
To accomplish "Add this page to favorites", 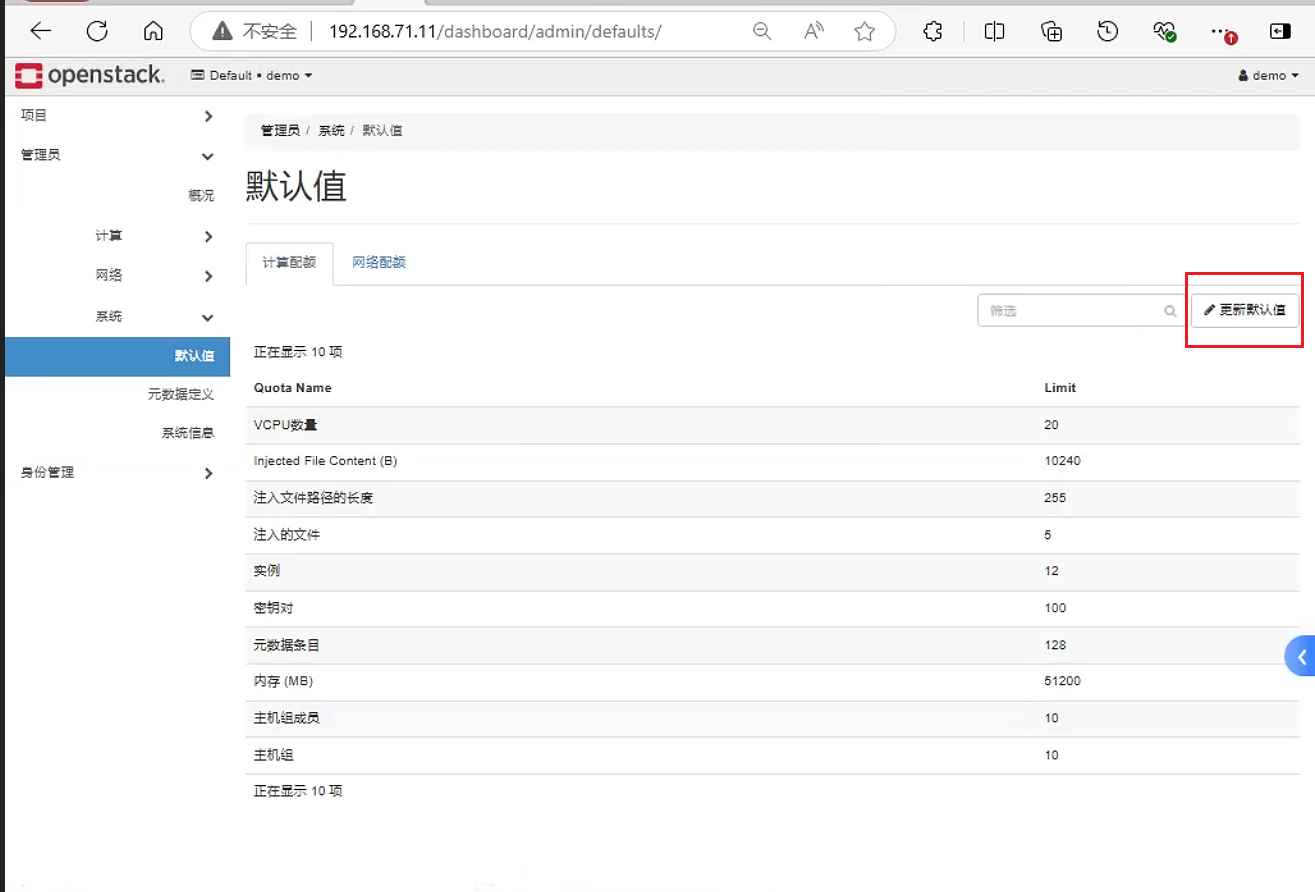I will click(865, 31).
